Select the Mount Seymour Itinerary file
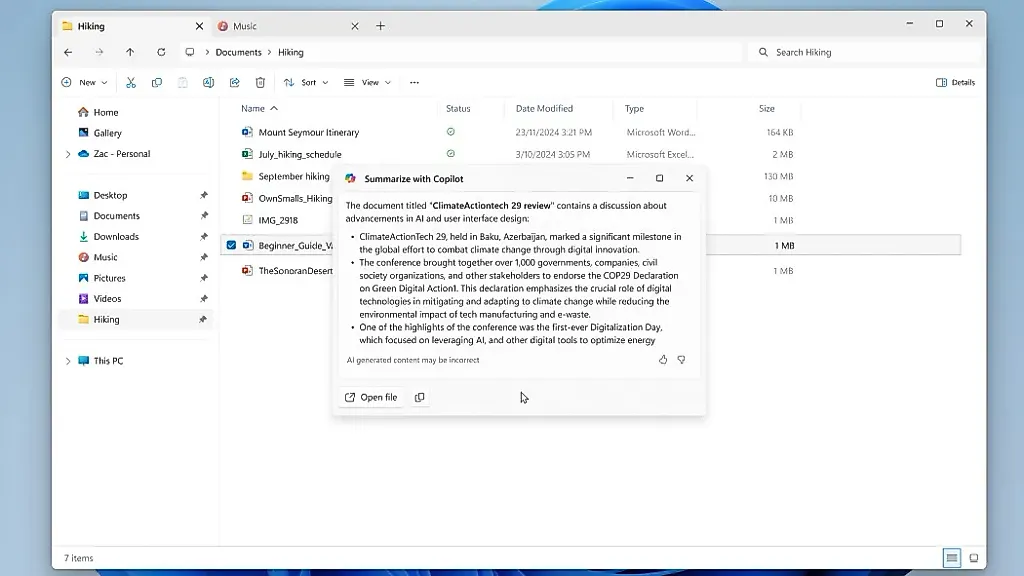The image size is (1024, 576). tap(309, 133)
